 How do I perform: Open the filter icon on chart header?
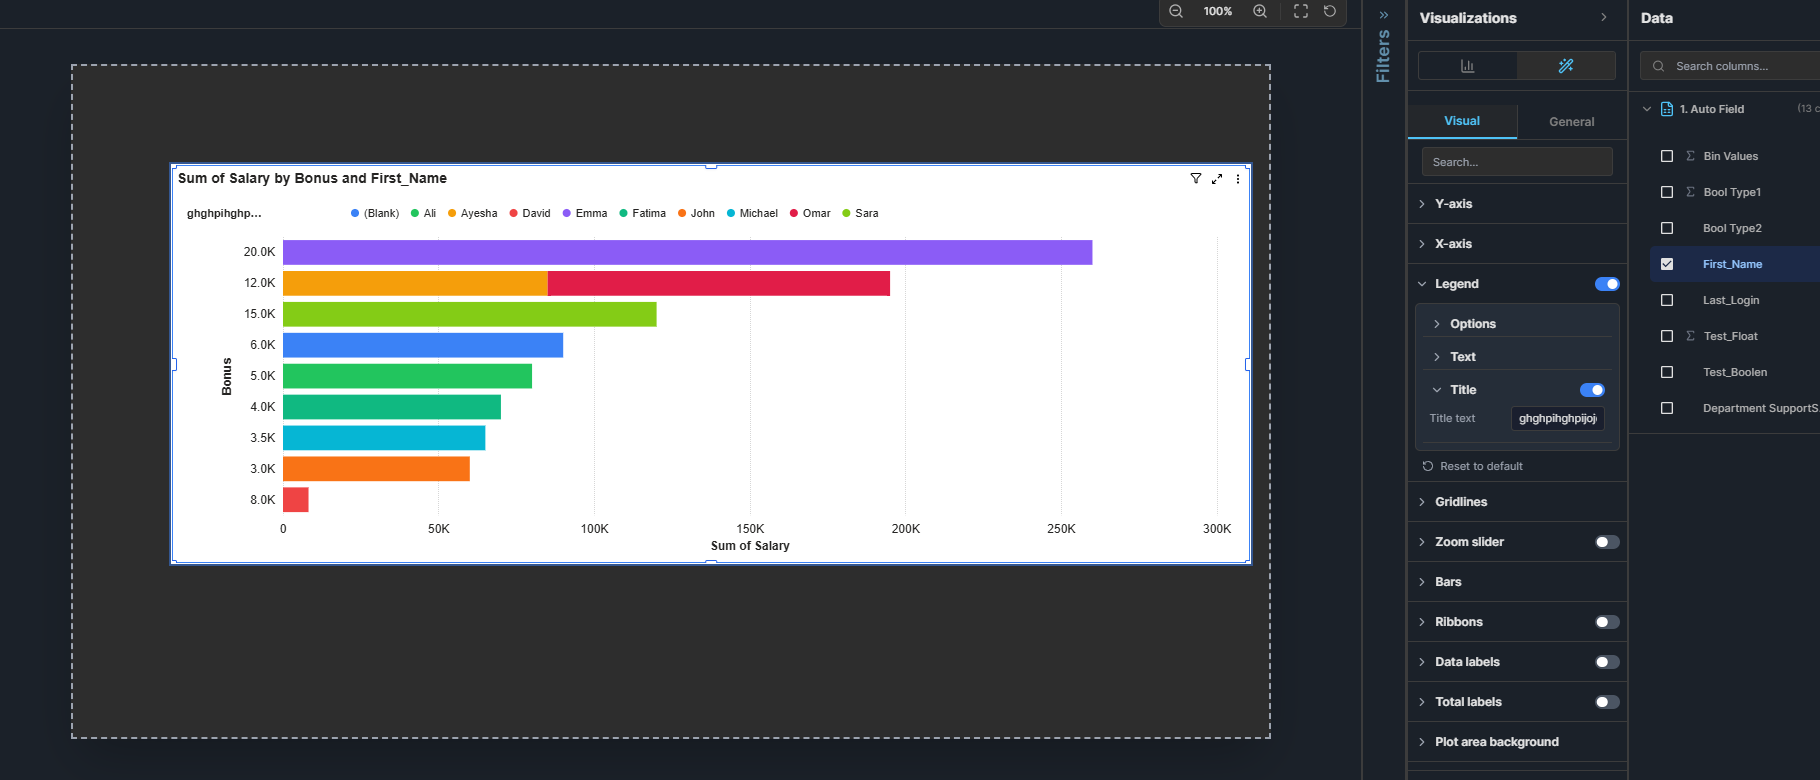(x=1195, y=179)
